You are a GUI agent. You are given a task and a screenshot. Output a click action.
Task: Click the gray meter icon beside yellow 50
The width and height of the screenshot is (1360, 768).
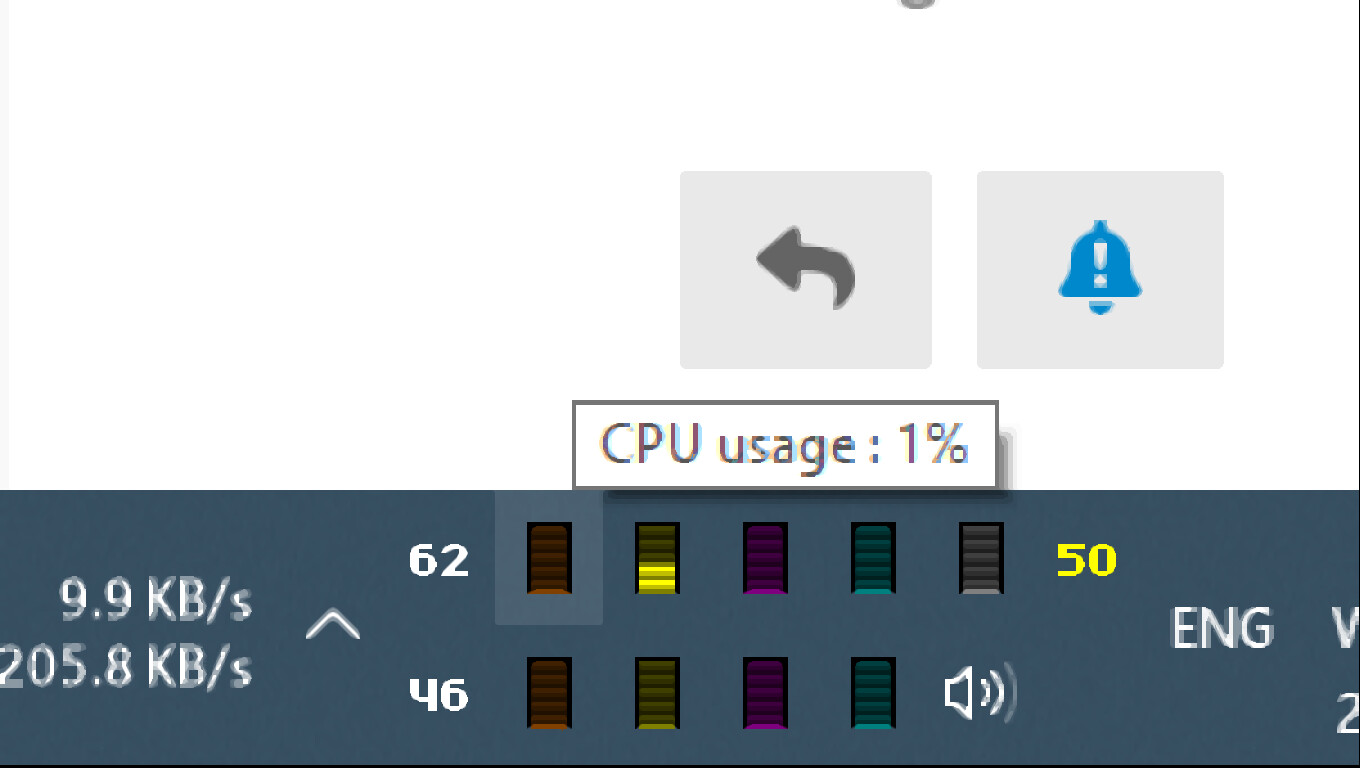981,558
